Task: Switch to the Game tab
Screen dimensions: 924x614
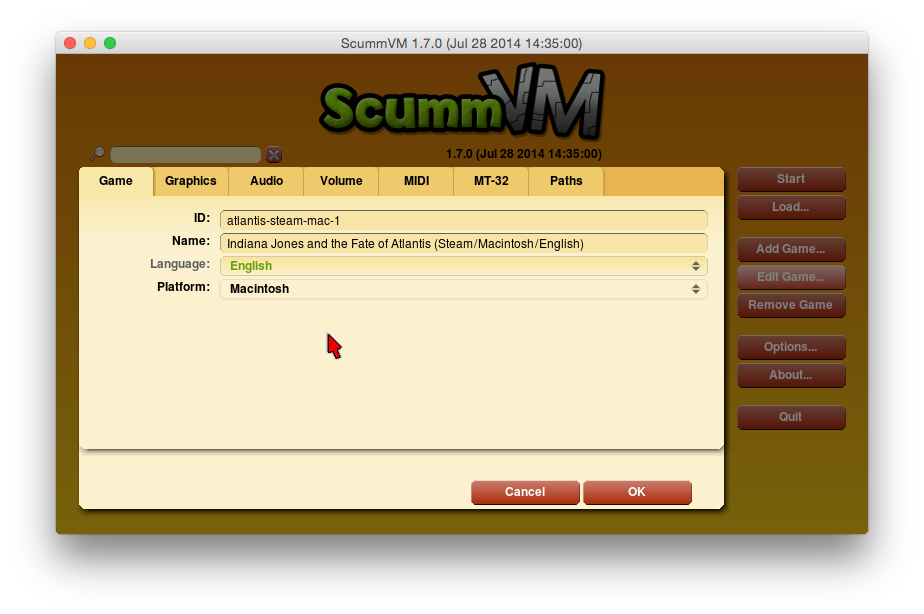Action: pos(116,181)
